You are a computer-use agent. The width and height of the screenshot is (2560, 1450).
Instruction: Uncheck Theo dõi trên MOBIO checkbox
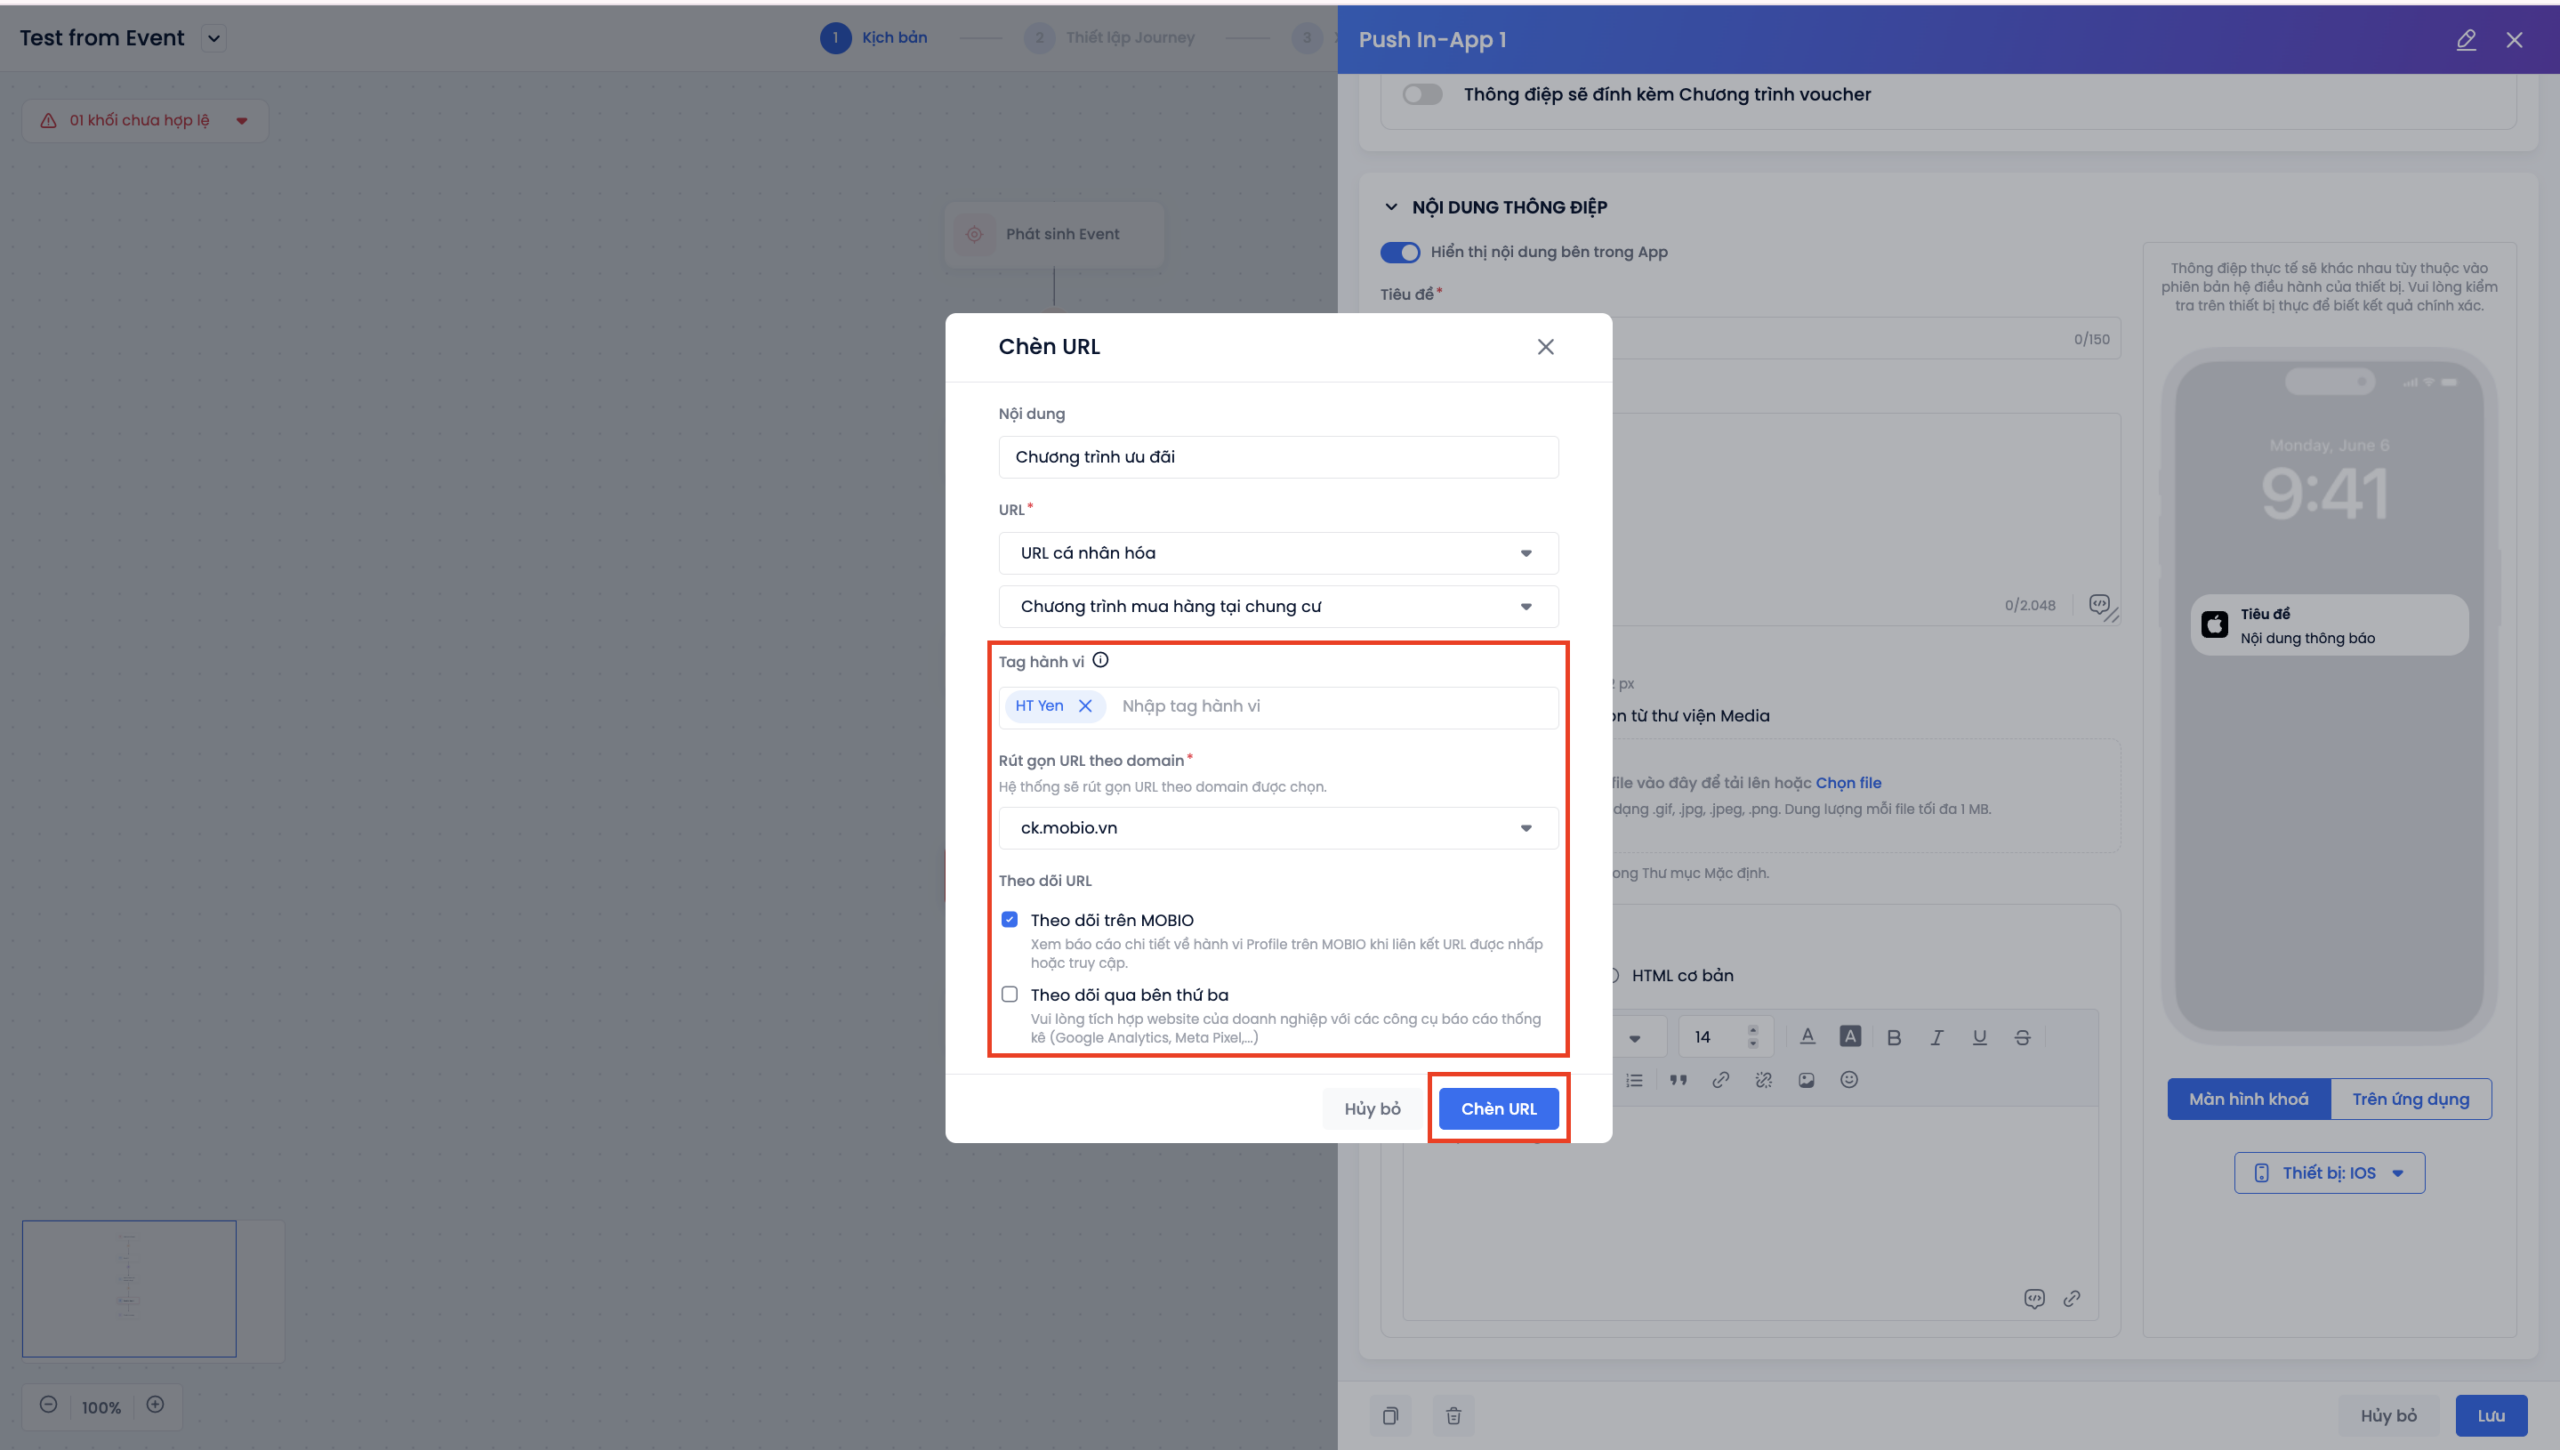click(1010, 919)
